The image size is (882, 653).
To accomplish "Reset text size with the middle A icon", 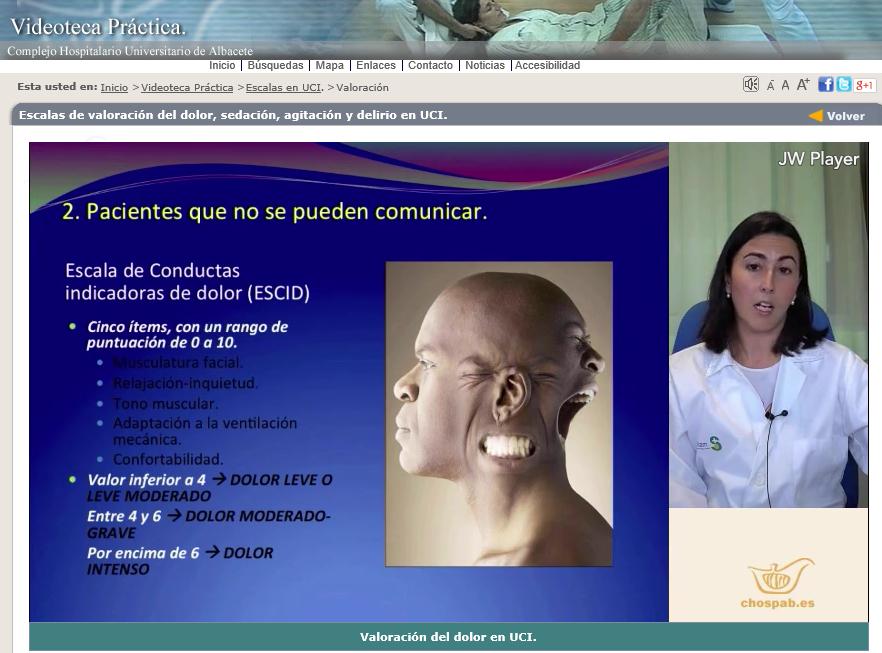I will point(785,86).
